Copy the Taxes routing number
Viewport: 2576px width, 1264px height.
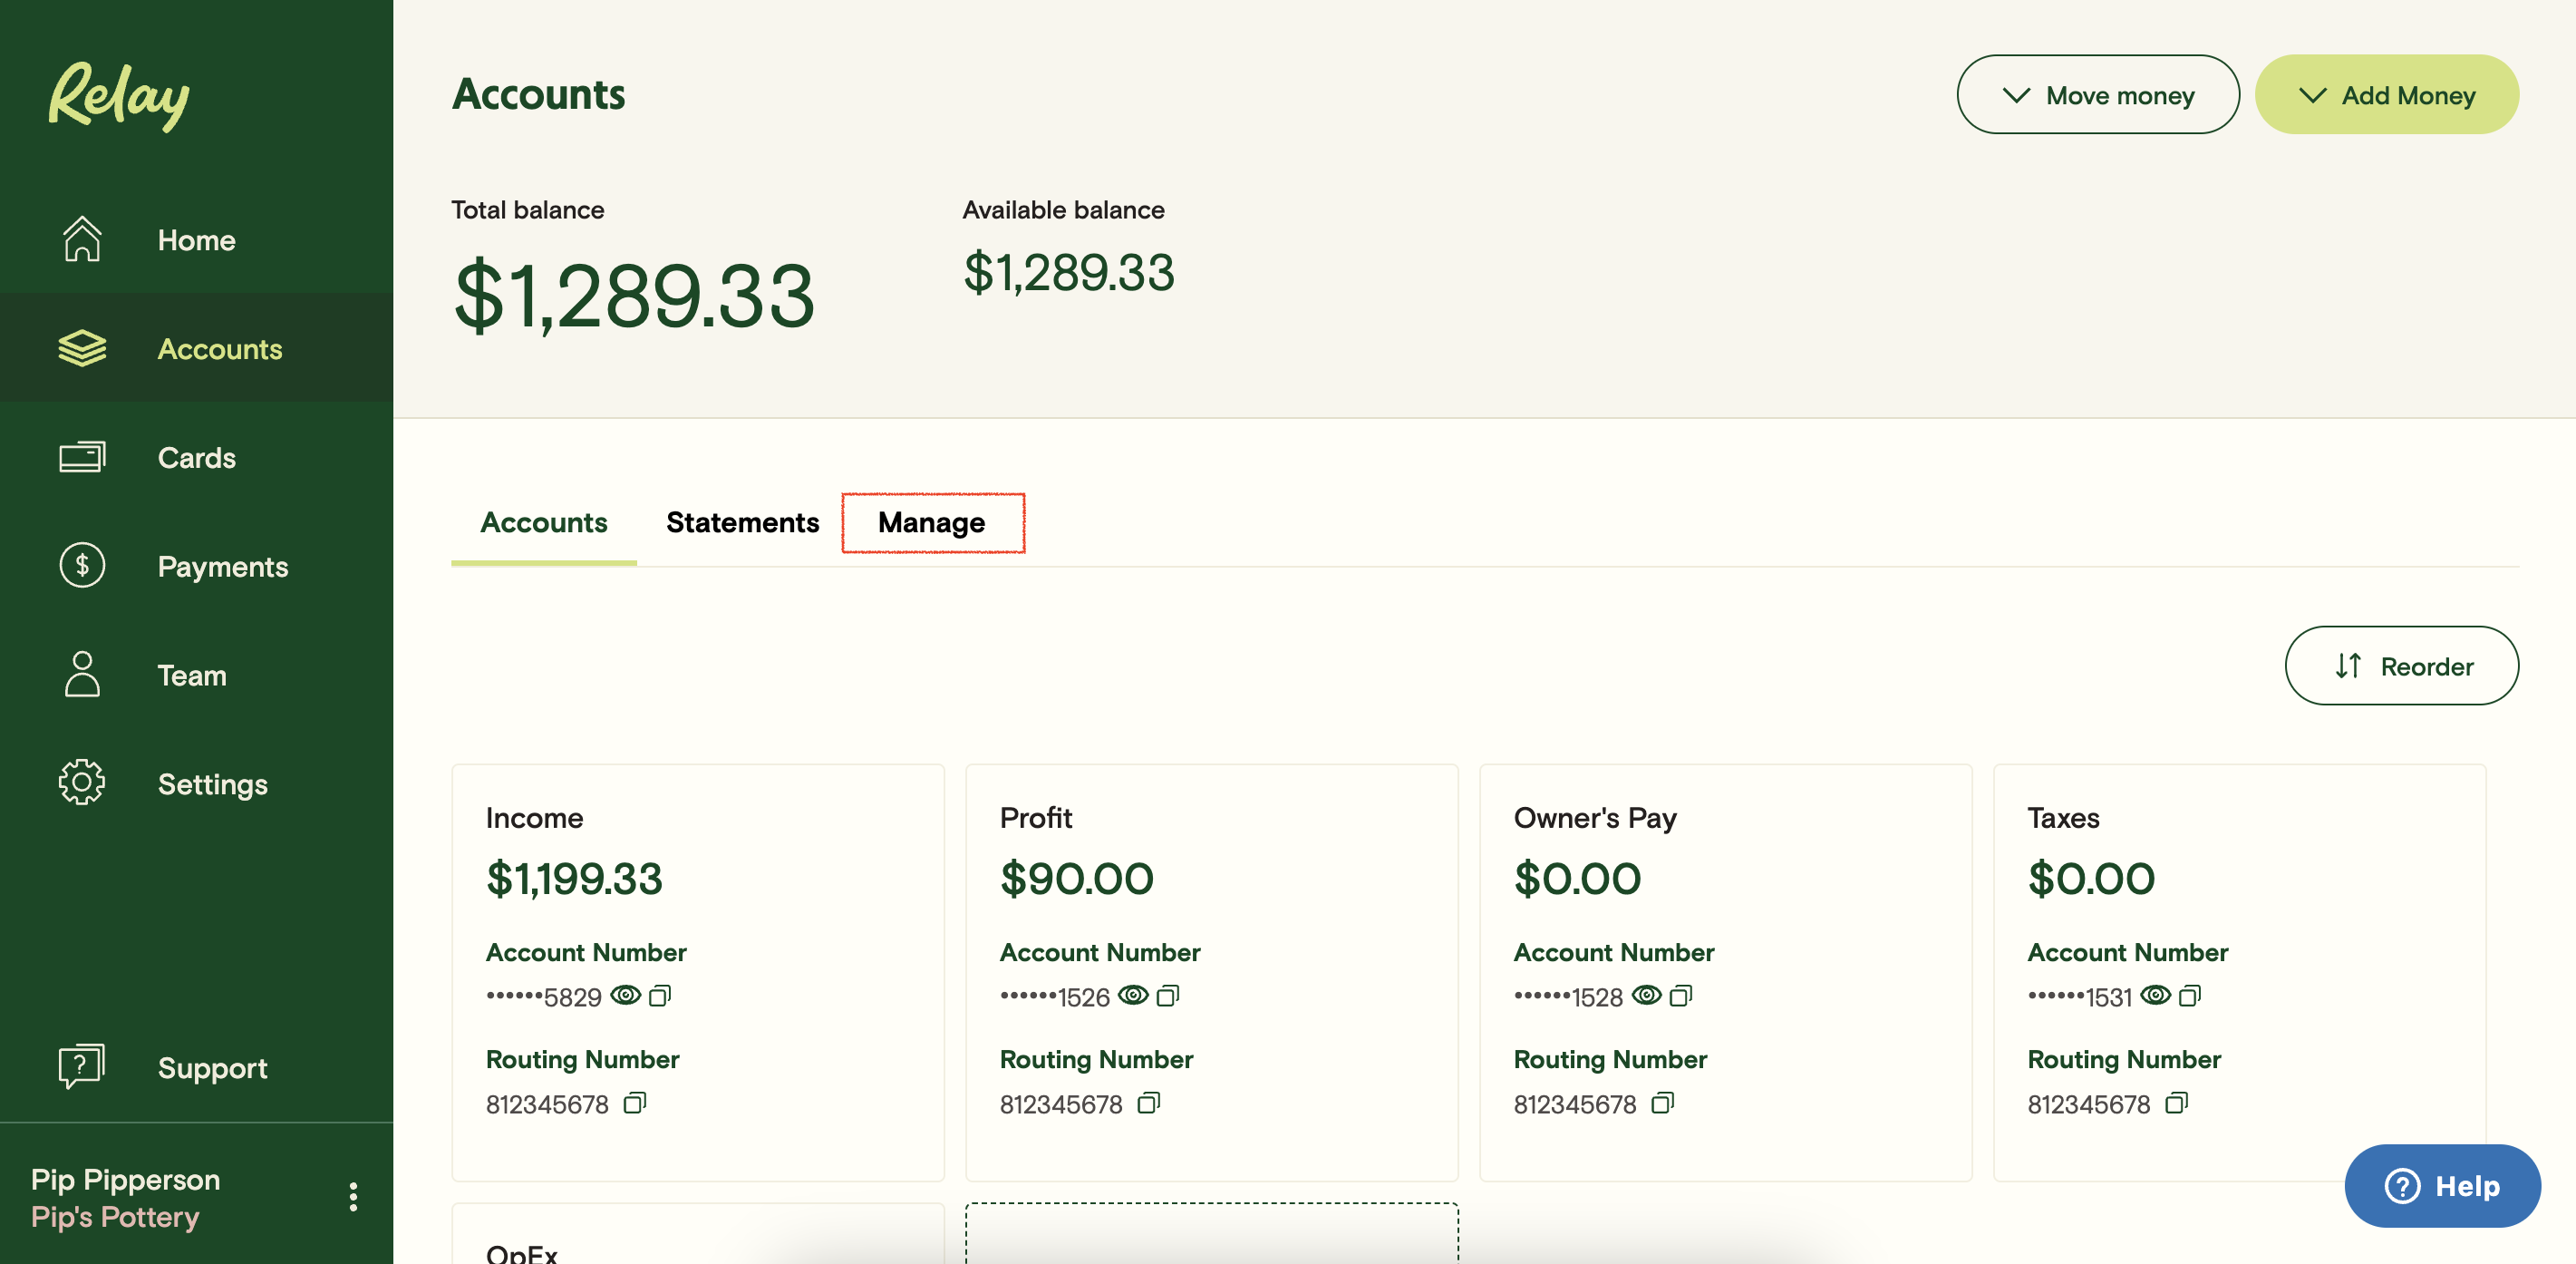[x=2177, y=1103]
